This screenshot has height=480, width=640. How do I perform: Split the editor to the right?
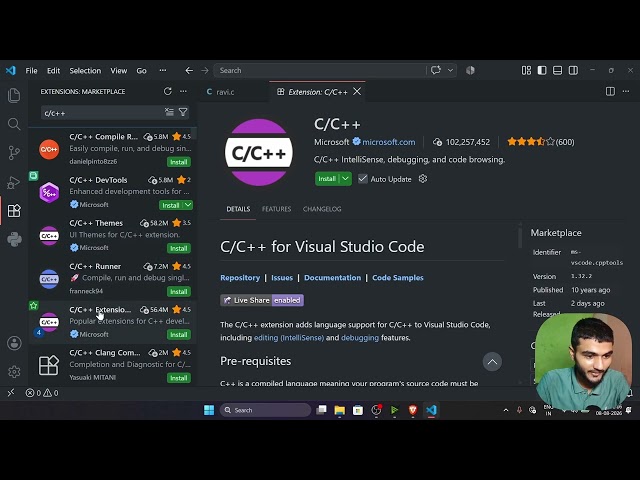pos(610,91)
